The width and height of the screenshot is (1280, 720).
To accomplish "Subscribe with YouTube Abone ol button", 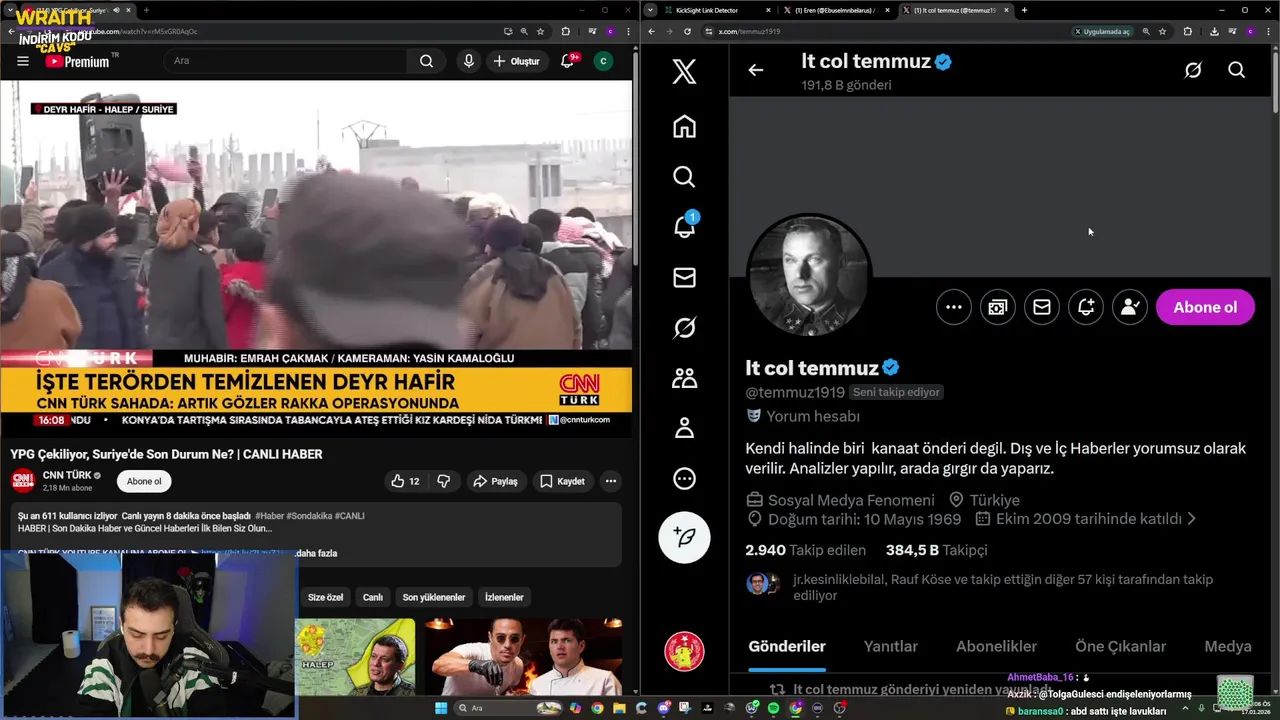I will 144,481.
